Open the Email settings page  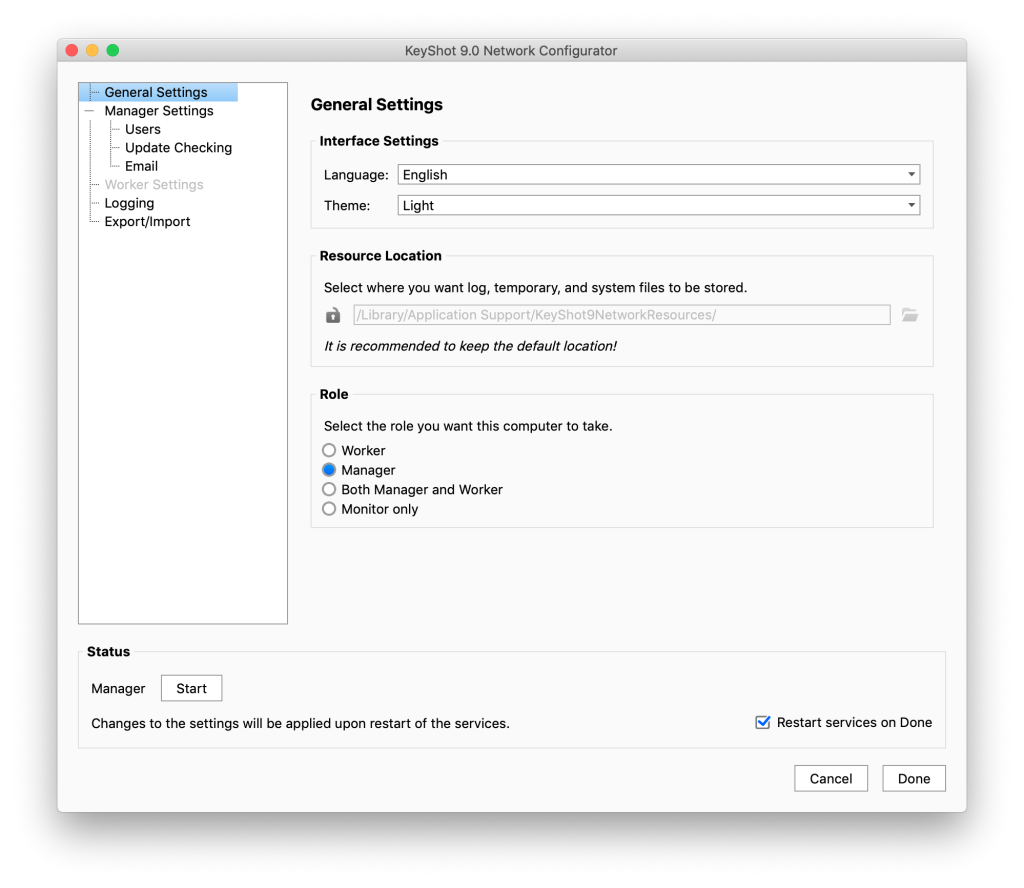[141, 166]
